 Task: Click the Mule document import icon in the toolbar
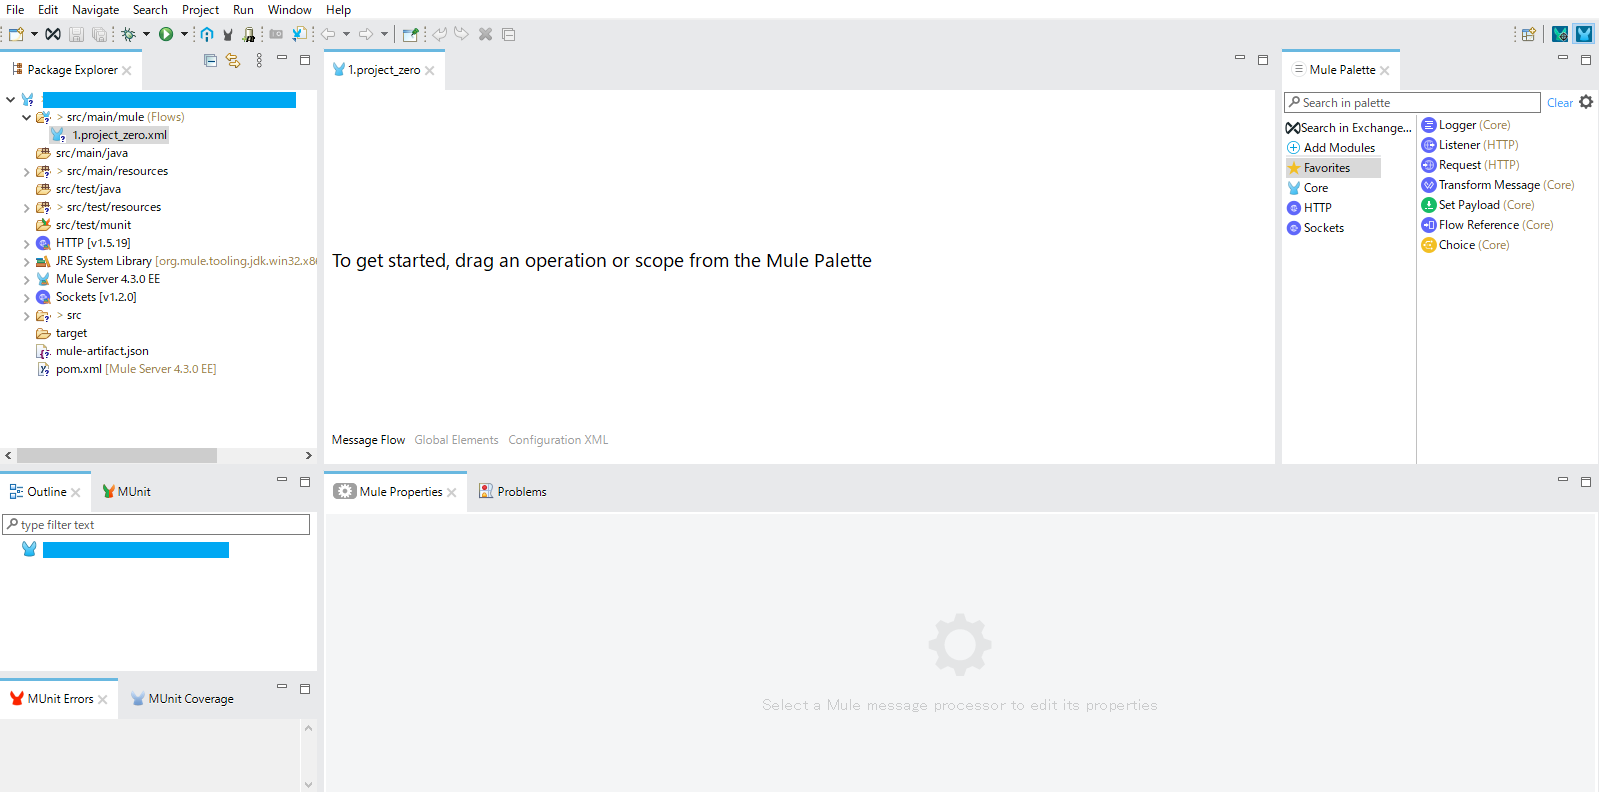299,34
